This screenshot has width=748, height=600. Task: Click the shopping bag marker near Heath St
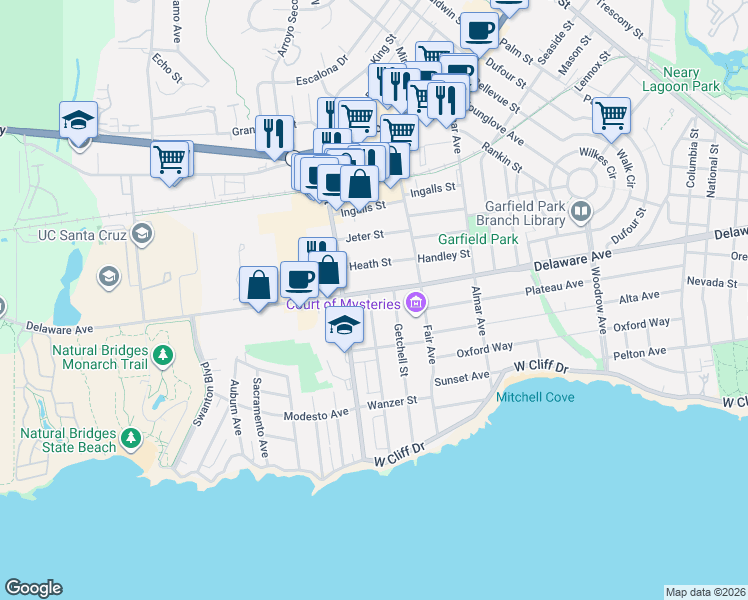tap(329, 270)
